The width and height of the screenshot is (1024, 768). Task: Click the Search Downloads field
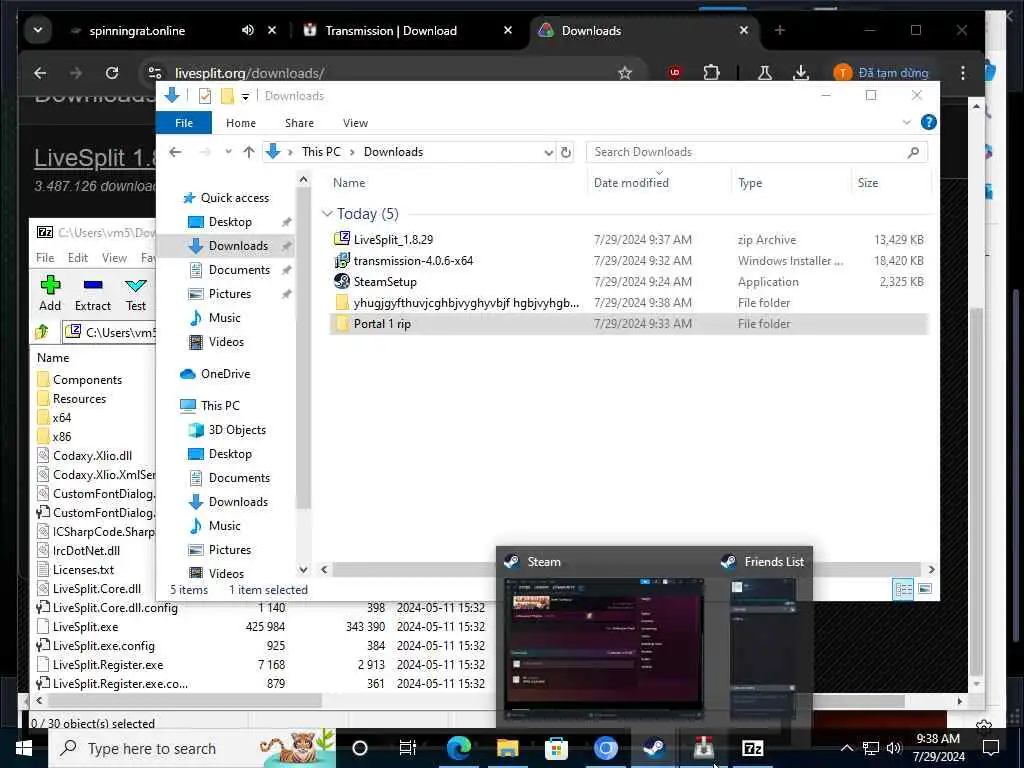[x=756, y=152]
